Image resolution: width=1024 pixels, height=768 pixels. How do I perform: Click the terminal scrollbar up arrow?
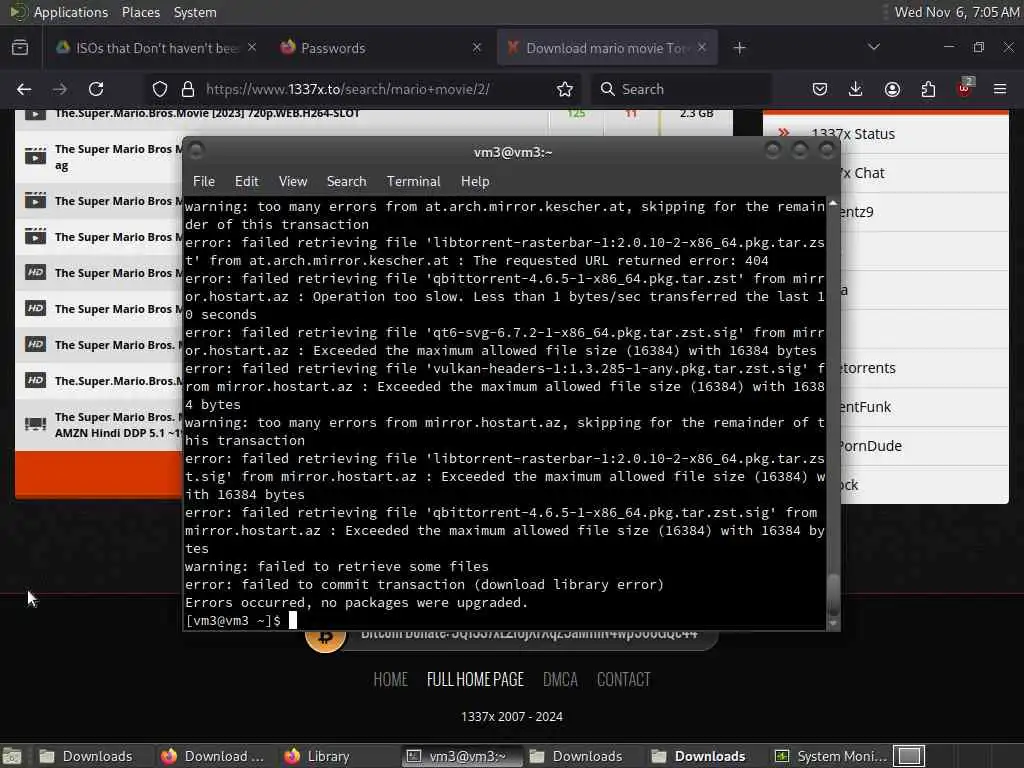[833, 204]
